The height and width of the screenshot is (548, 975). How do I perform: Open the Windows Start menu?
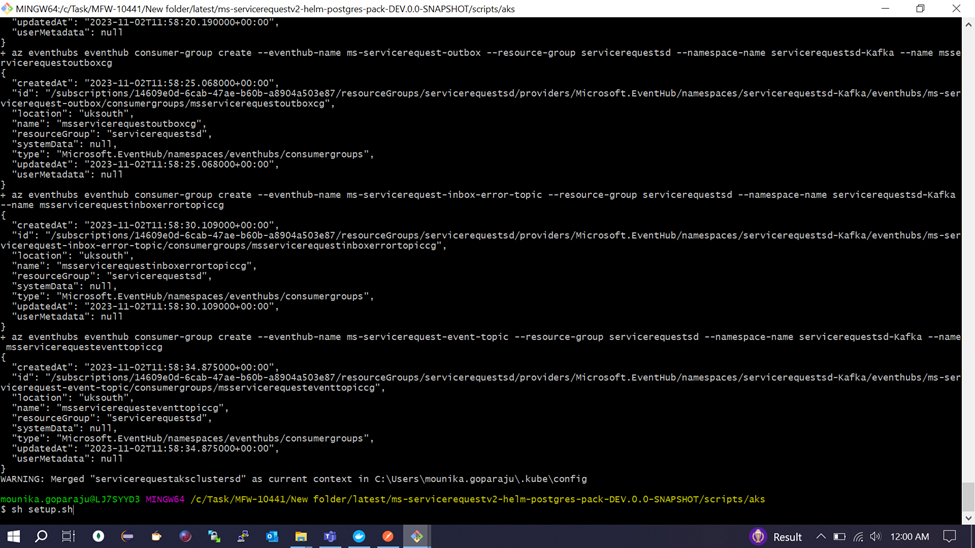(x=13, y=537)
